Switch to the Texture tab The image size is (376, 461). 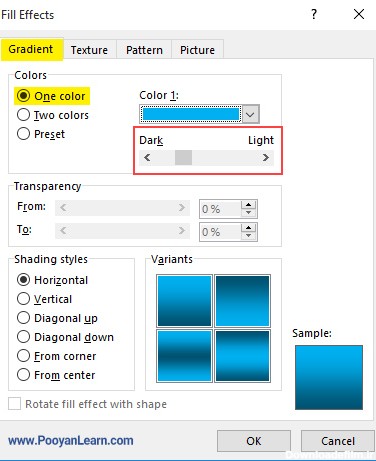coord(89,50)
